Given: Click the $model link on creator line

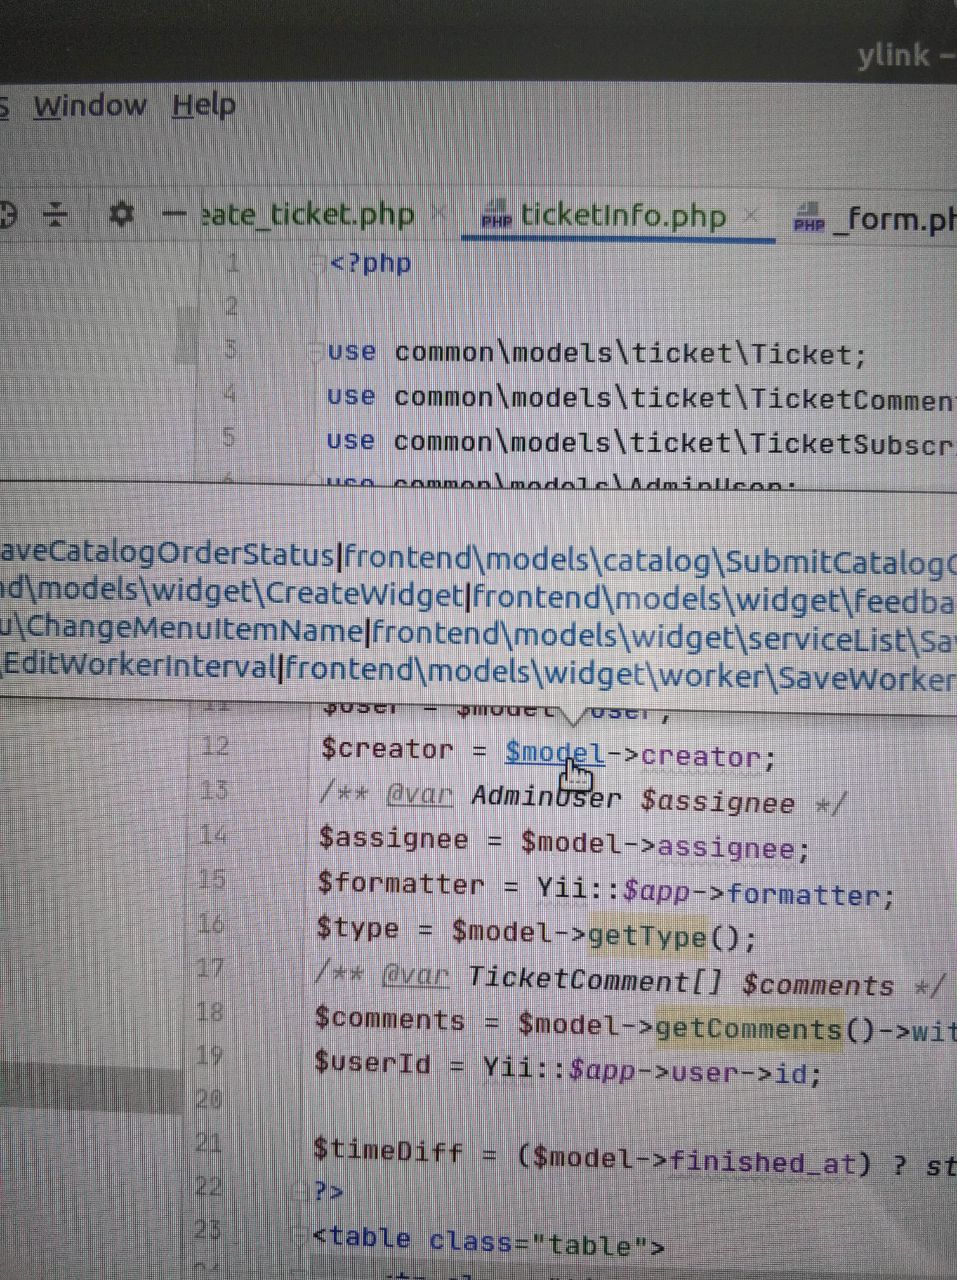Looking at the screenshot, I should (554, 754).
